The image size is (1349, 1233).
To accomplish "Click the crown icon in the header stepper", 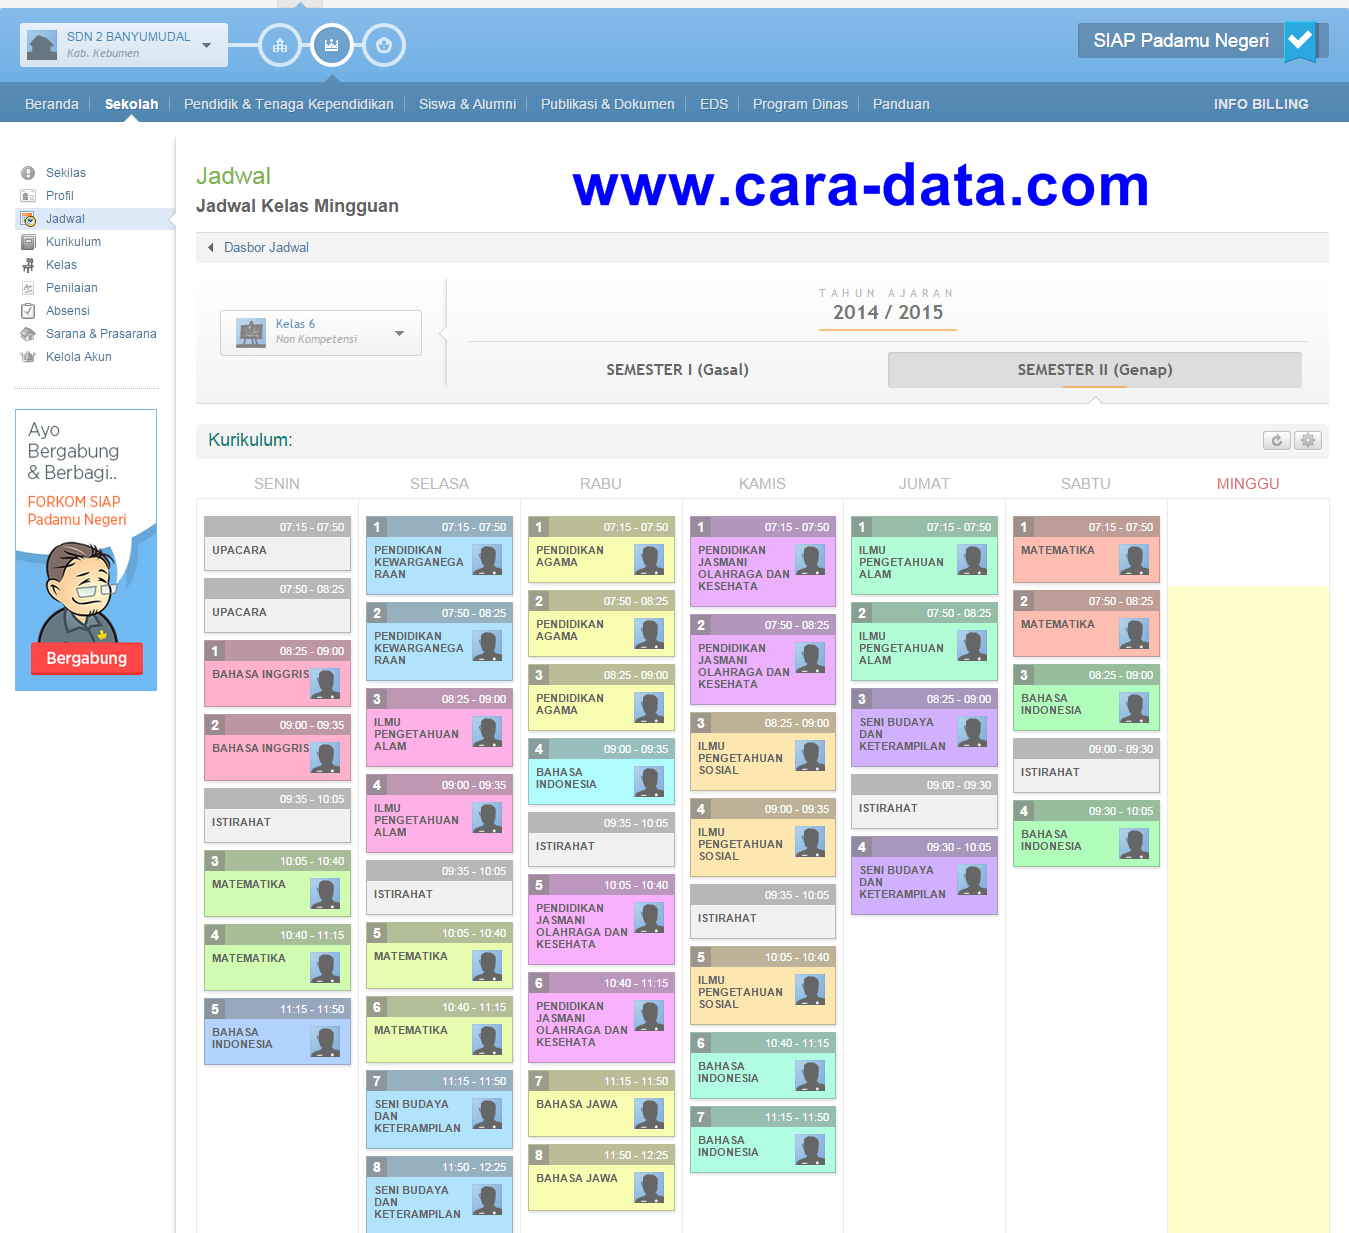I will pyautogui.click(x=332, y=44).
